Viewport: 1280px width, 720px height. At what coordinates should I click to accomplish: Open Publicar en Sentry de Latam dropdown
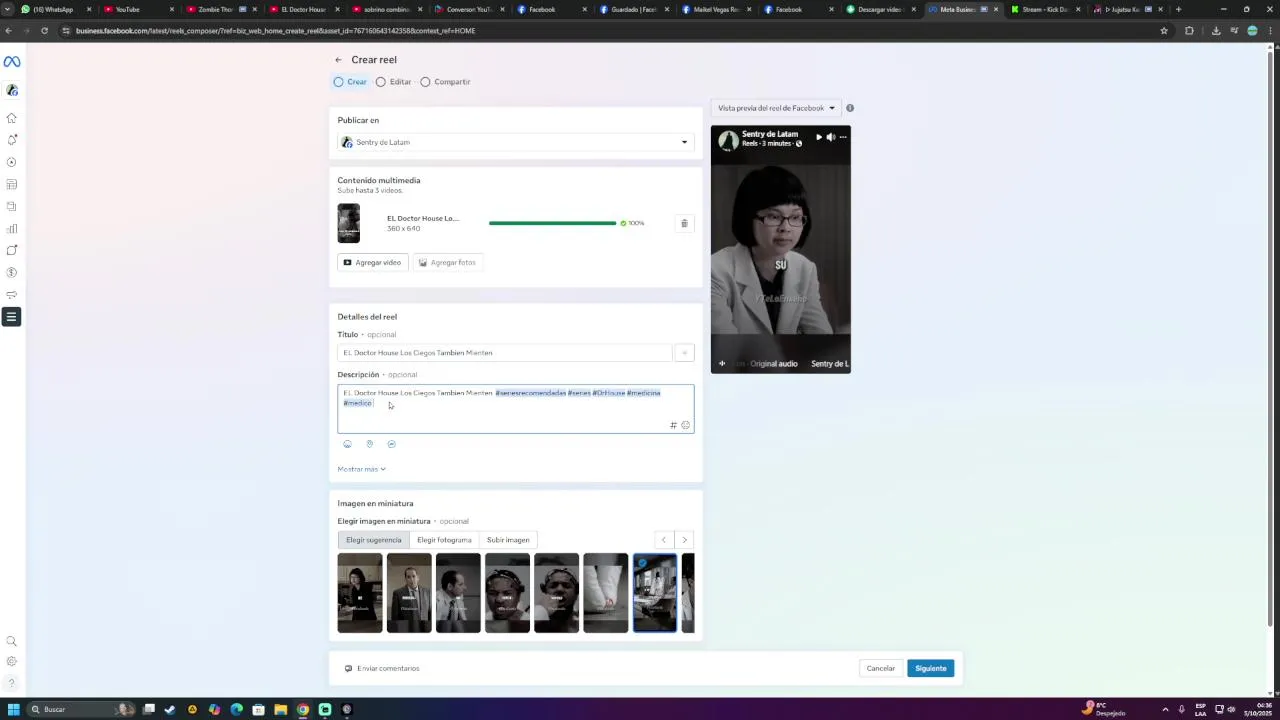pyautogui.click(x=515, y=142)
